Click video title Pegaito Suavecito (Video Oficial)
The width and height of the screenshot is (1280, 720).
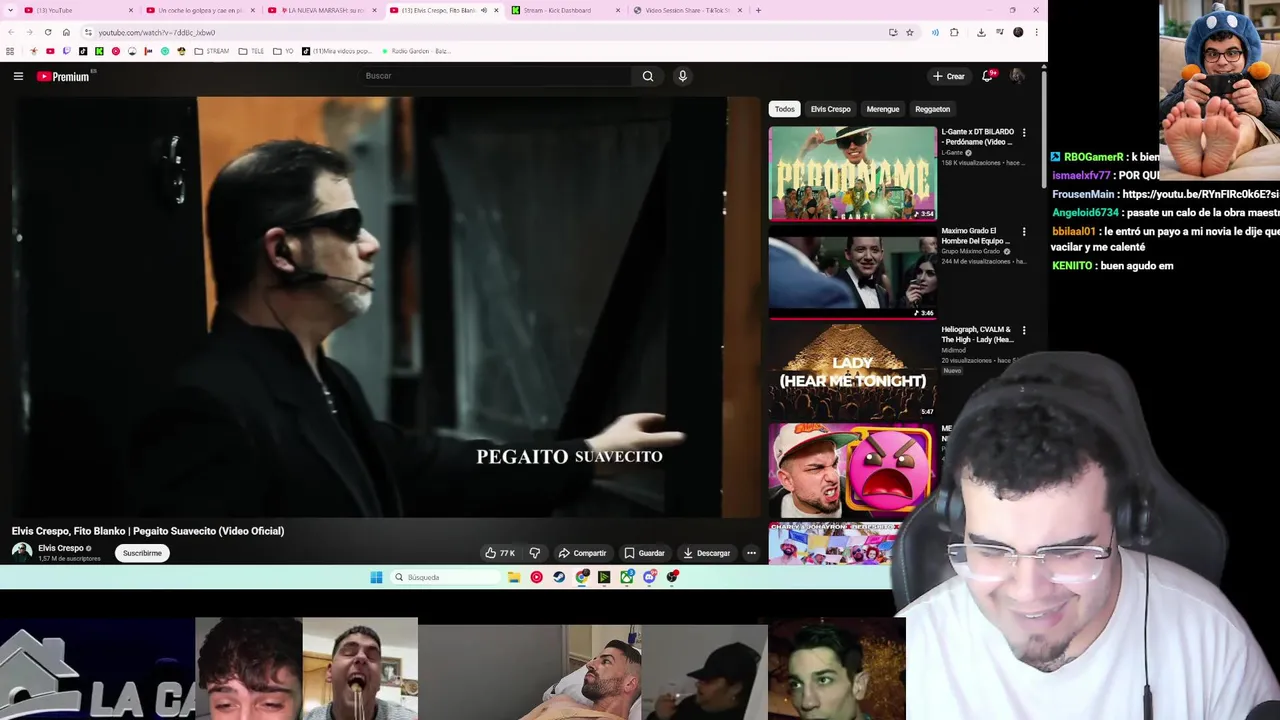pos(148,531)
